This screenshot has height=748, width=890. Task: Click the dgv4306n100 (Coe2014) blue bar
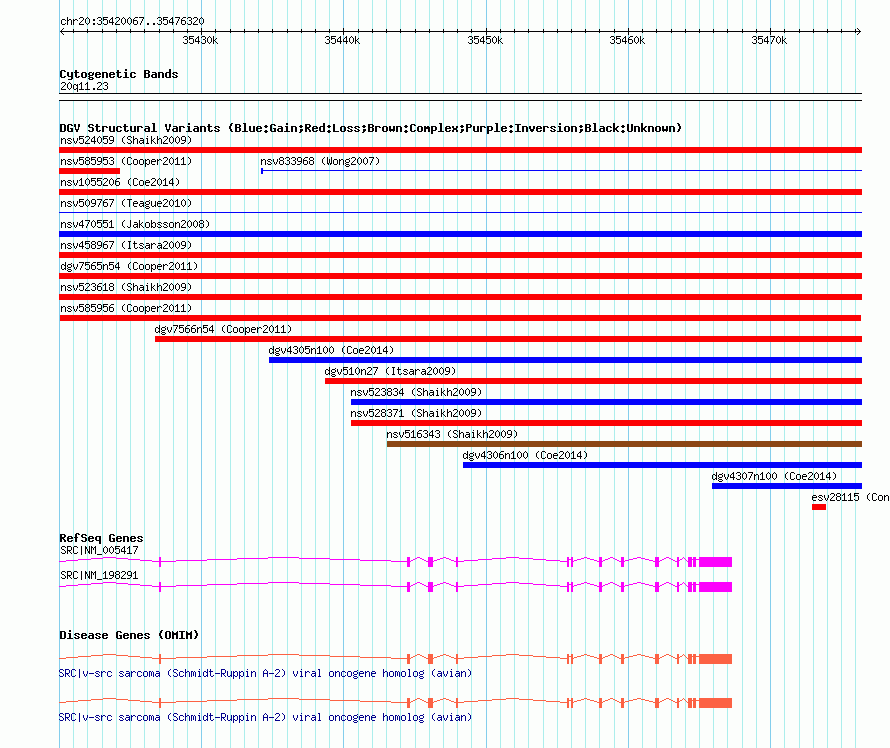(x=662, y=465)
